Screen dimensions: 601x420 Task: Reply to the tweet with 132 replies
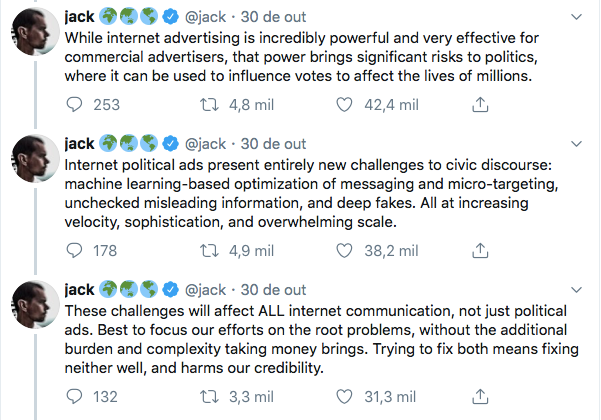[73, 397]
